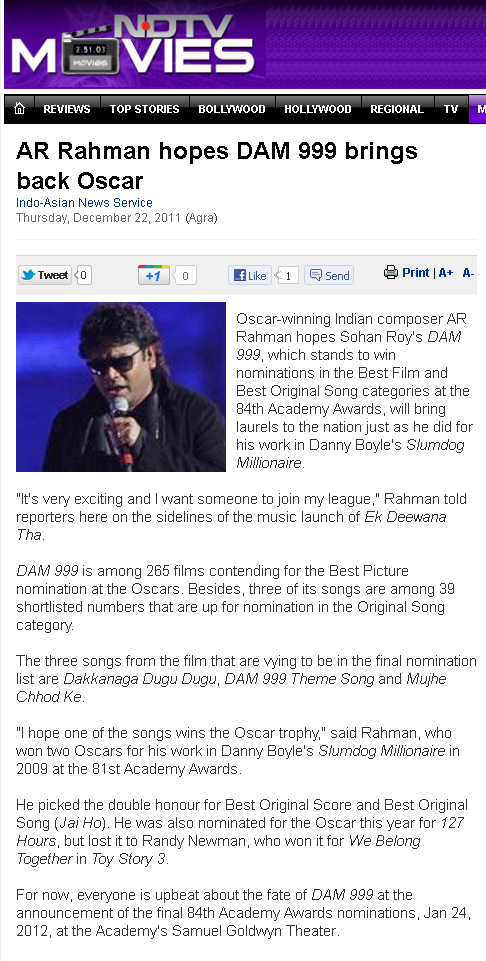Click the Google +1 button
Image resolution: width=486 pixels, height=961 pixels.
(x=153, y=275)
